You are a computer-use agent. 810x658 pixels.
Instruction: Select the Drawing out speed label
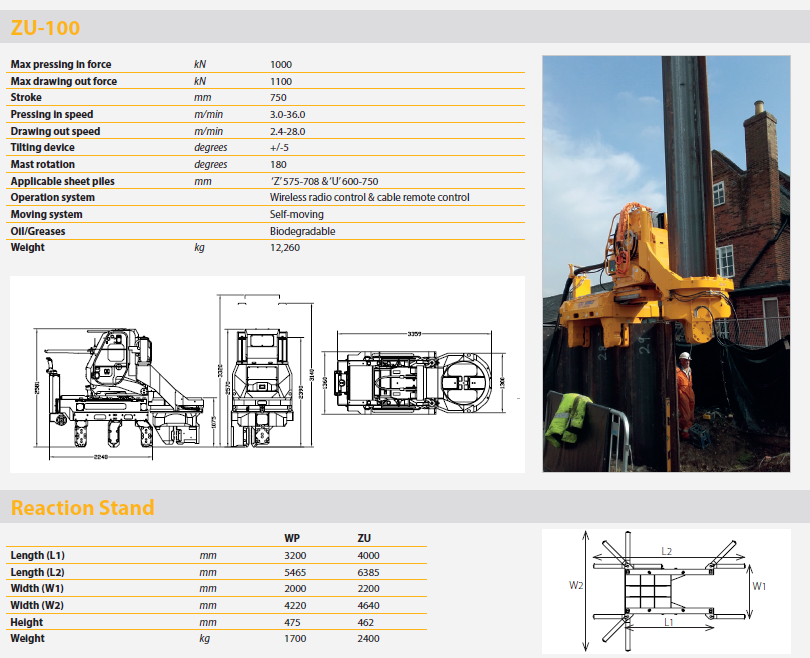(55, 131)
